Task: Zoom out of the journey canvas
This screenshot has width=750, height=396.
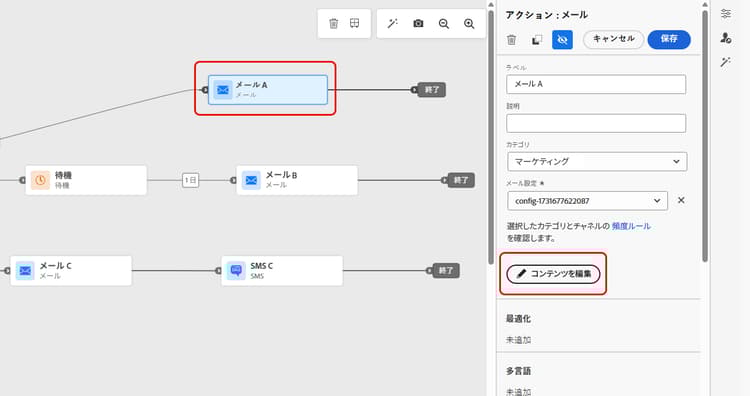Action: [x=444, y=23]
